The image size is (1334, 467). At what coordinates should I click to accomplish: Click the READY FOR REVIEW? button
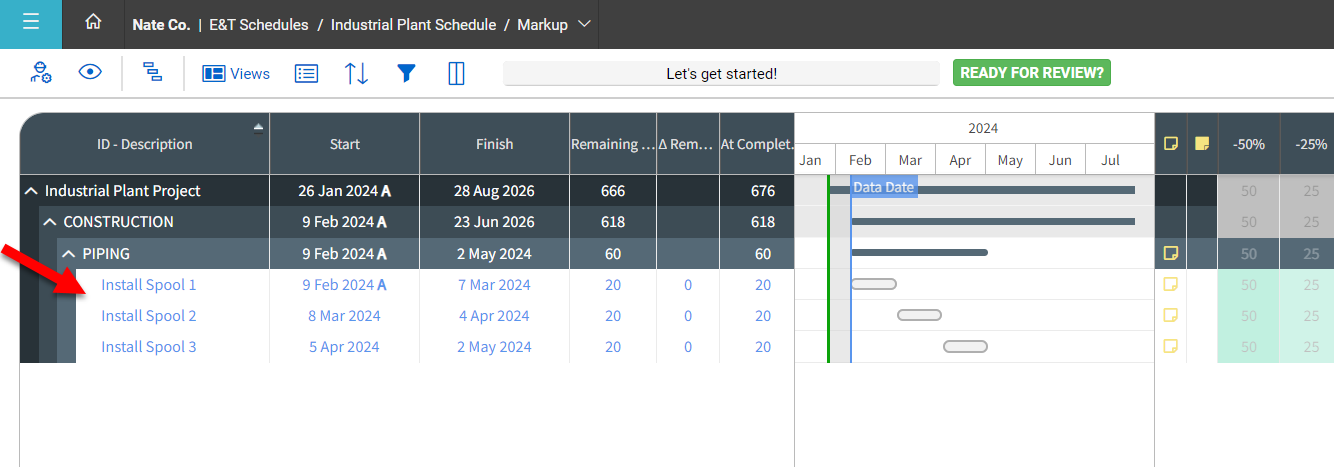click(x=1031, y=73)
